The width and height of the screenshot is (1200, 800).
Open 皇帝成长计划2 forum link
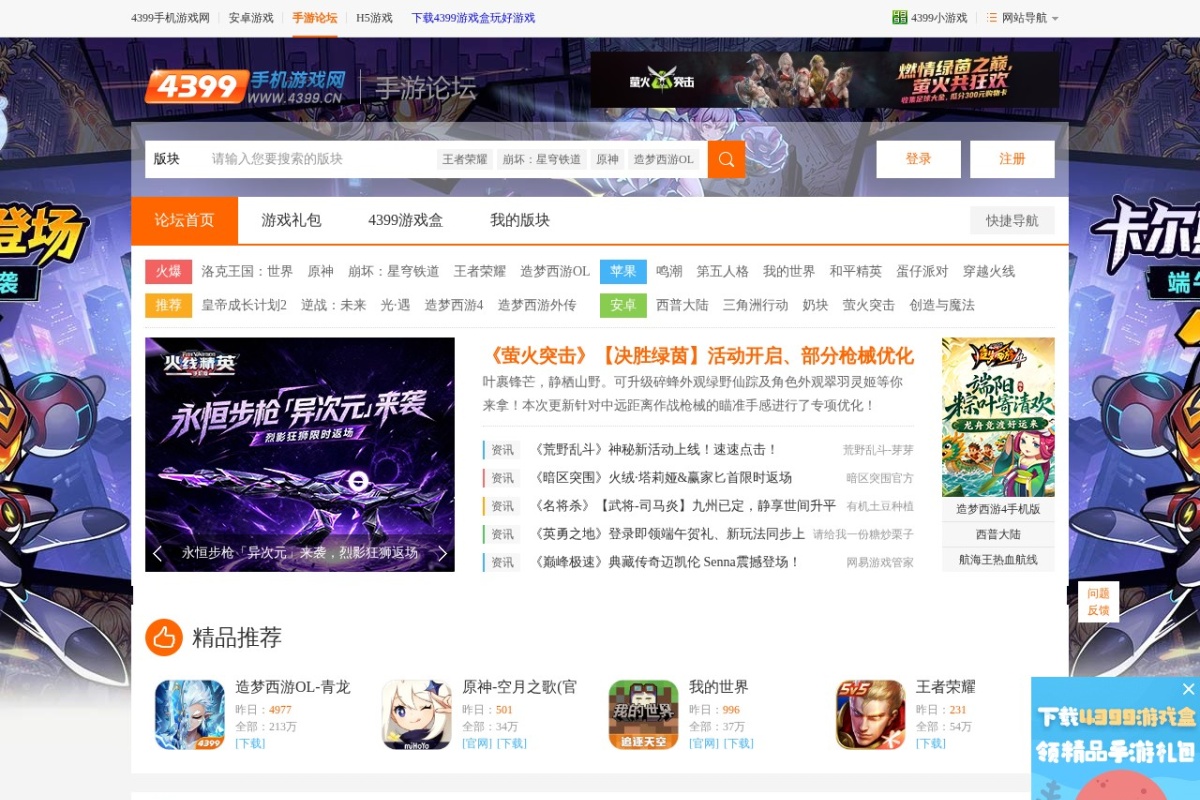coord(244,305)
